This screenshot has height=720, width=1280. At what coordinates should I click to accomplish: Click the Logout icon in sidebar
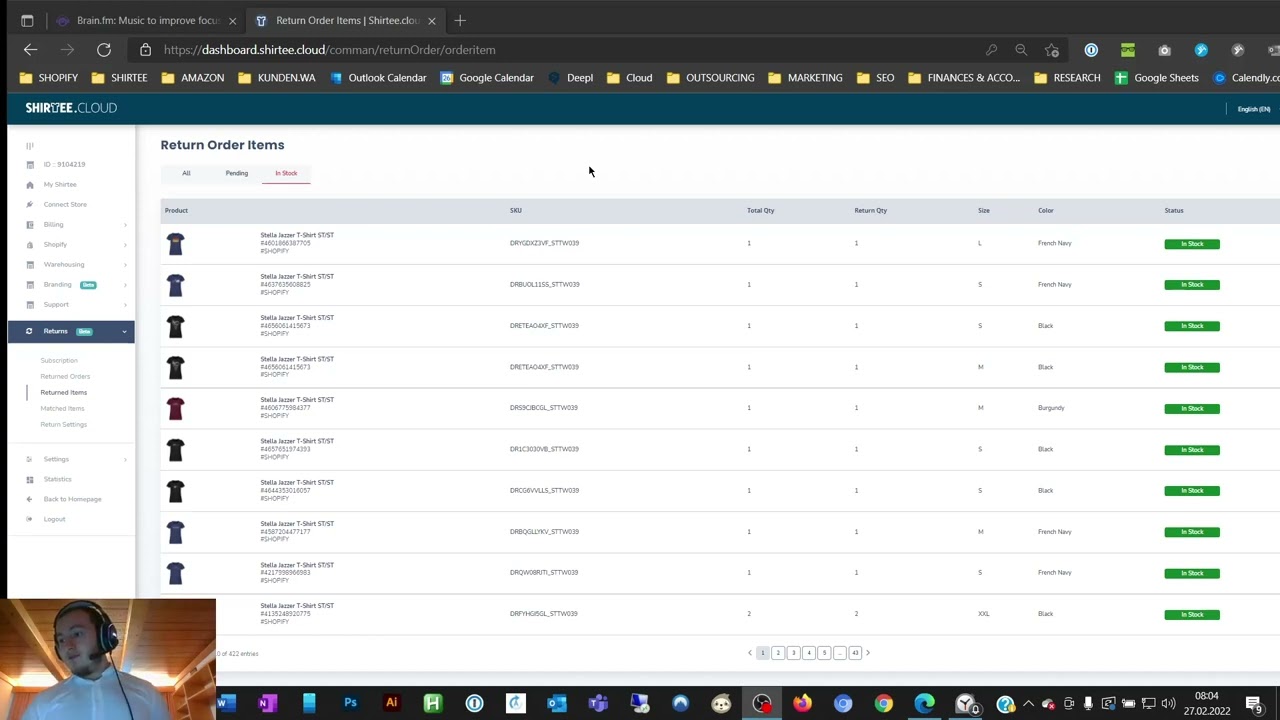click(30, 519)
